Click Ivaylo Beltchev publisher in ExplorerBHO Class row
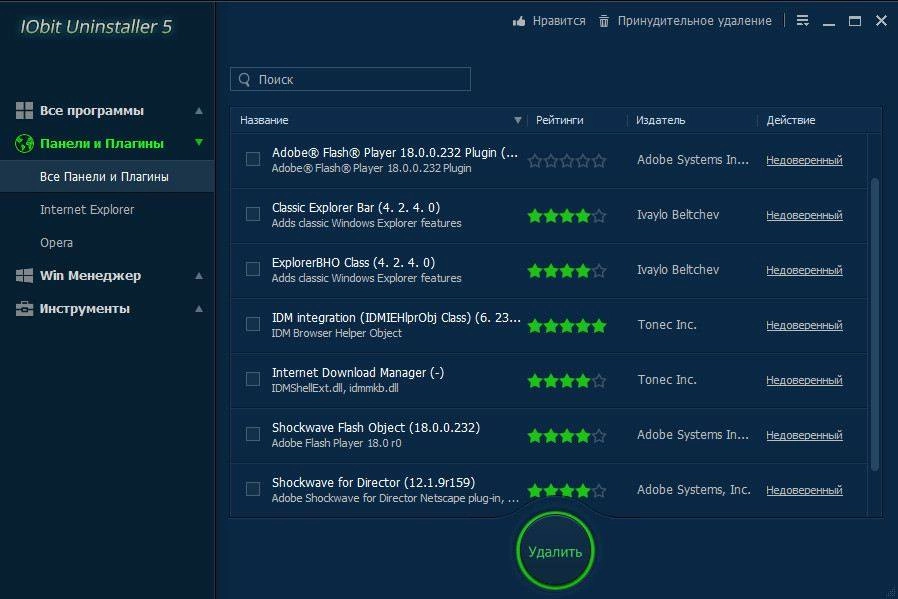 (678, 270)
